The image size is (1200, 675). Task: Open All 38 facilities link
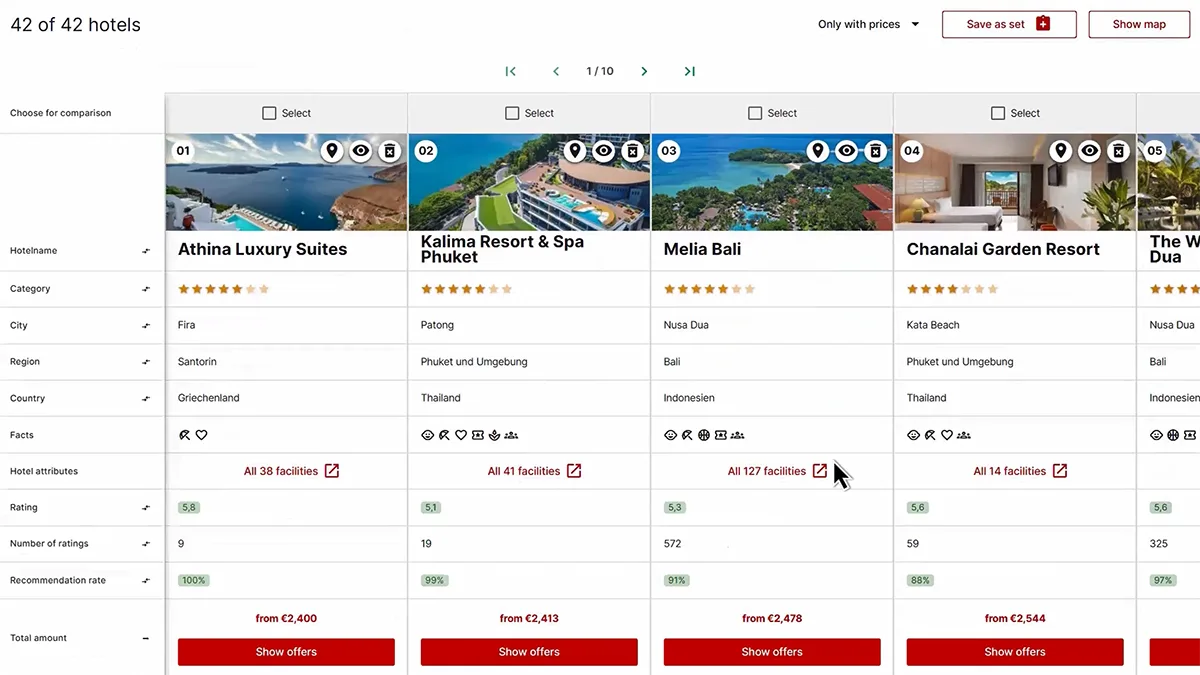[x=281, y=471]
